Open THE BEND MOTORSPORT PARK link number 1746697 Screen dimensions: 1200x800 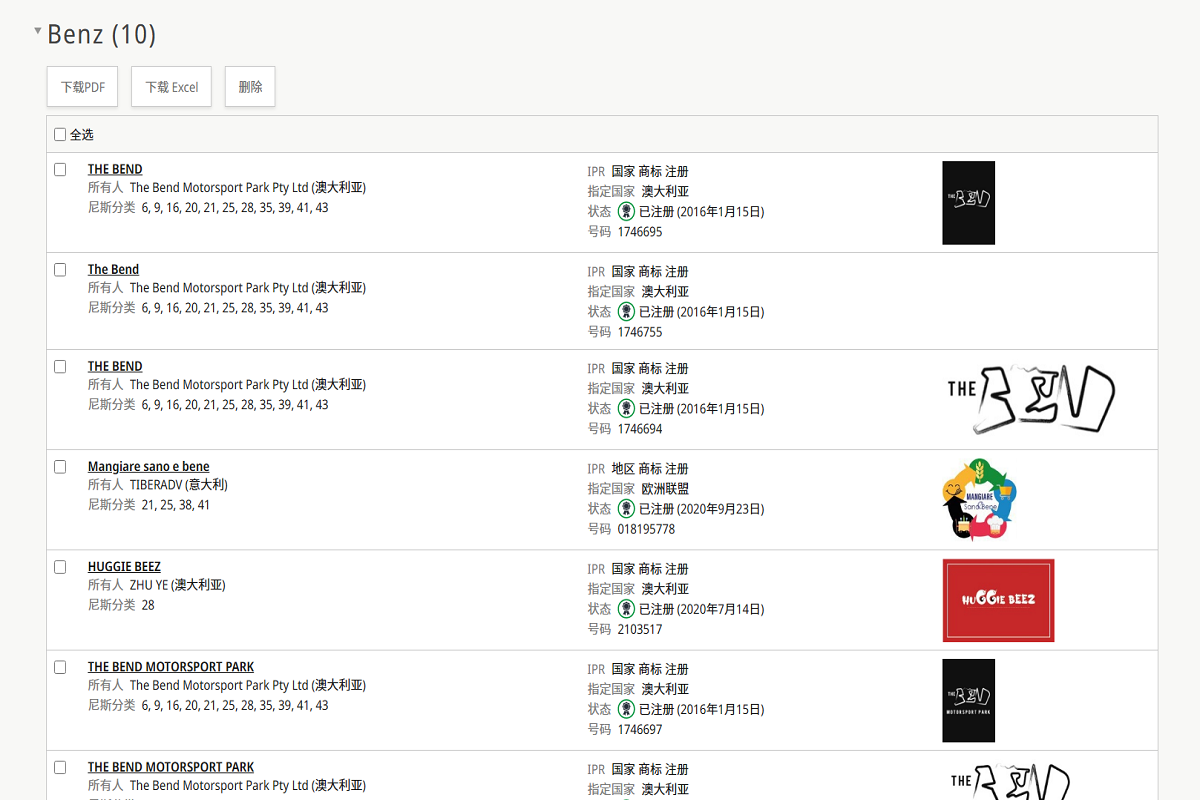[x=171, y=666]
